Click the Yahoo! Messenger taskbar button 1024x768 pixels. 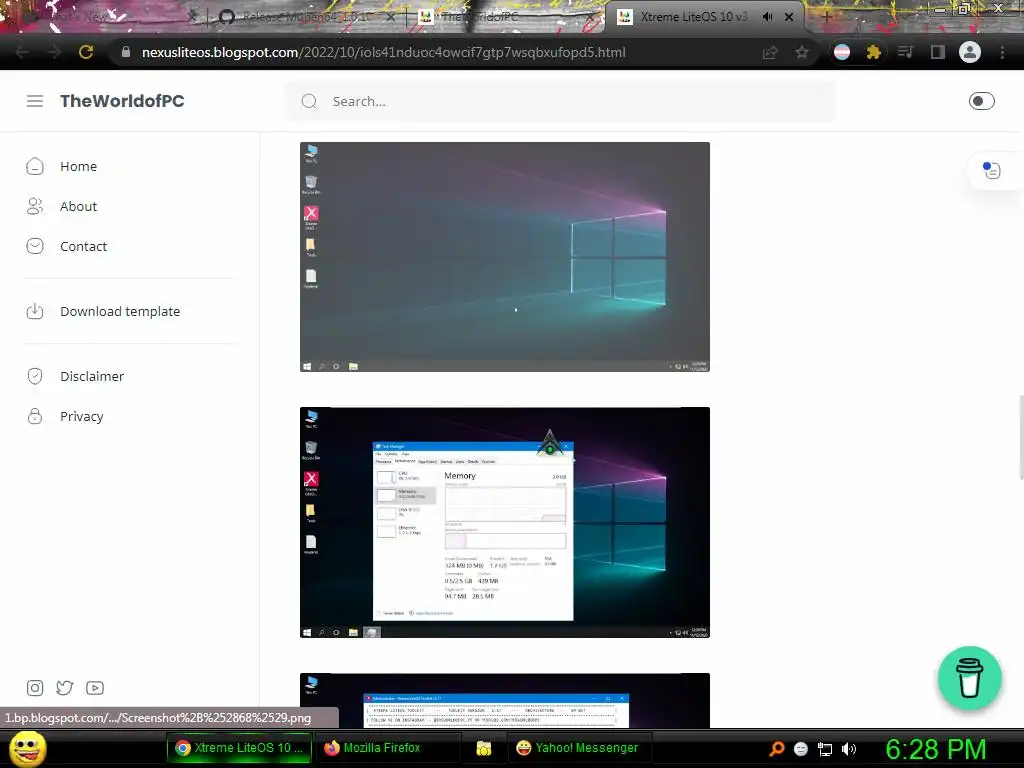coord(579,748)
